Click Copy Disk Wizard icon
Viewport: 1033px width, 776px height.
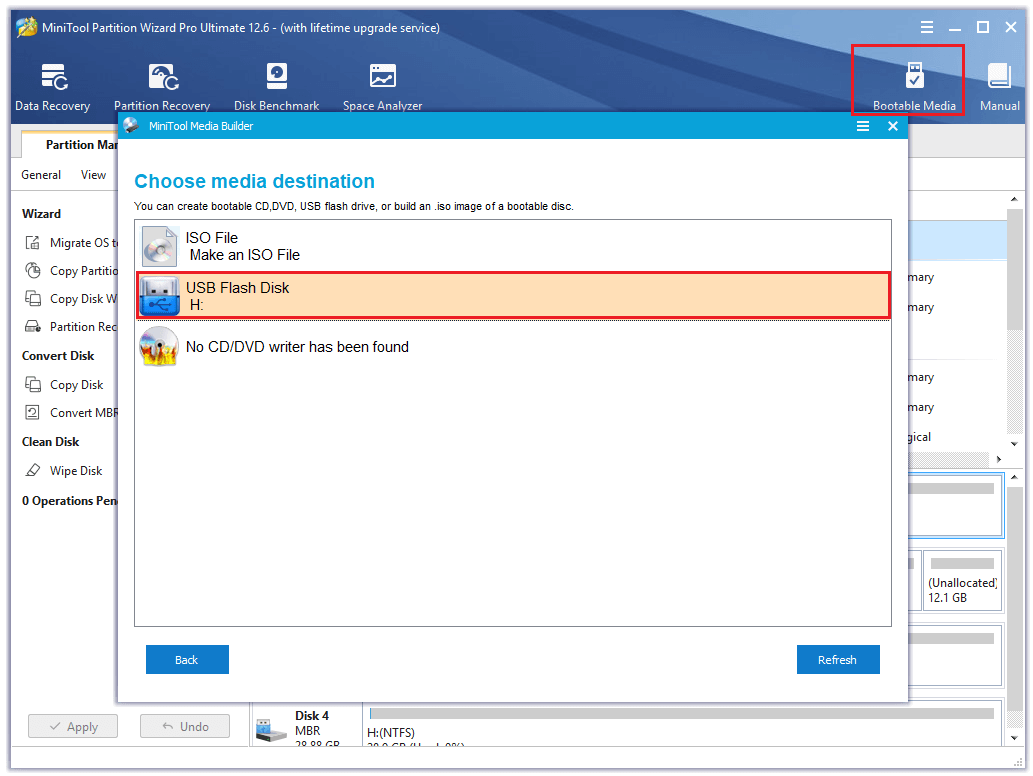coord(32,298)
